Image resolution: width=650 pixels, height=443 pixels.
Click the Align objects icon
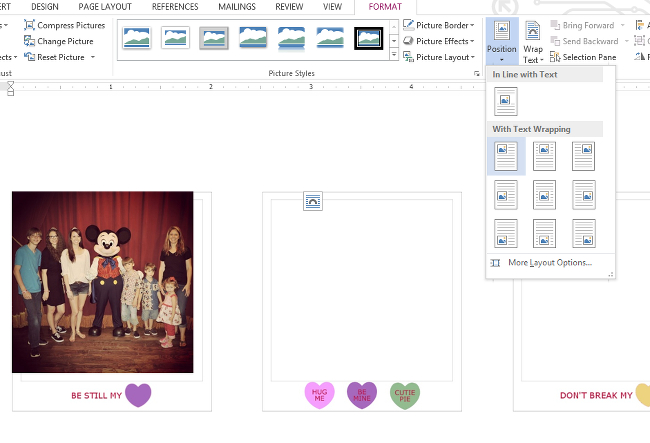(x=640, y=25)
